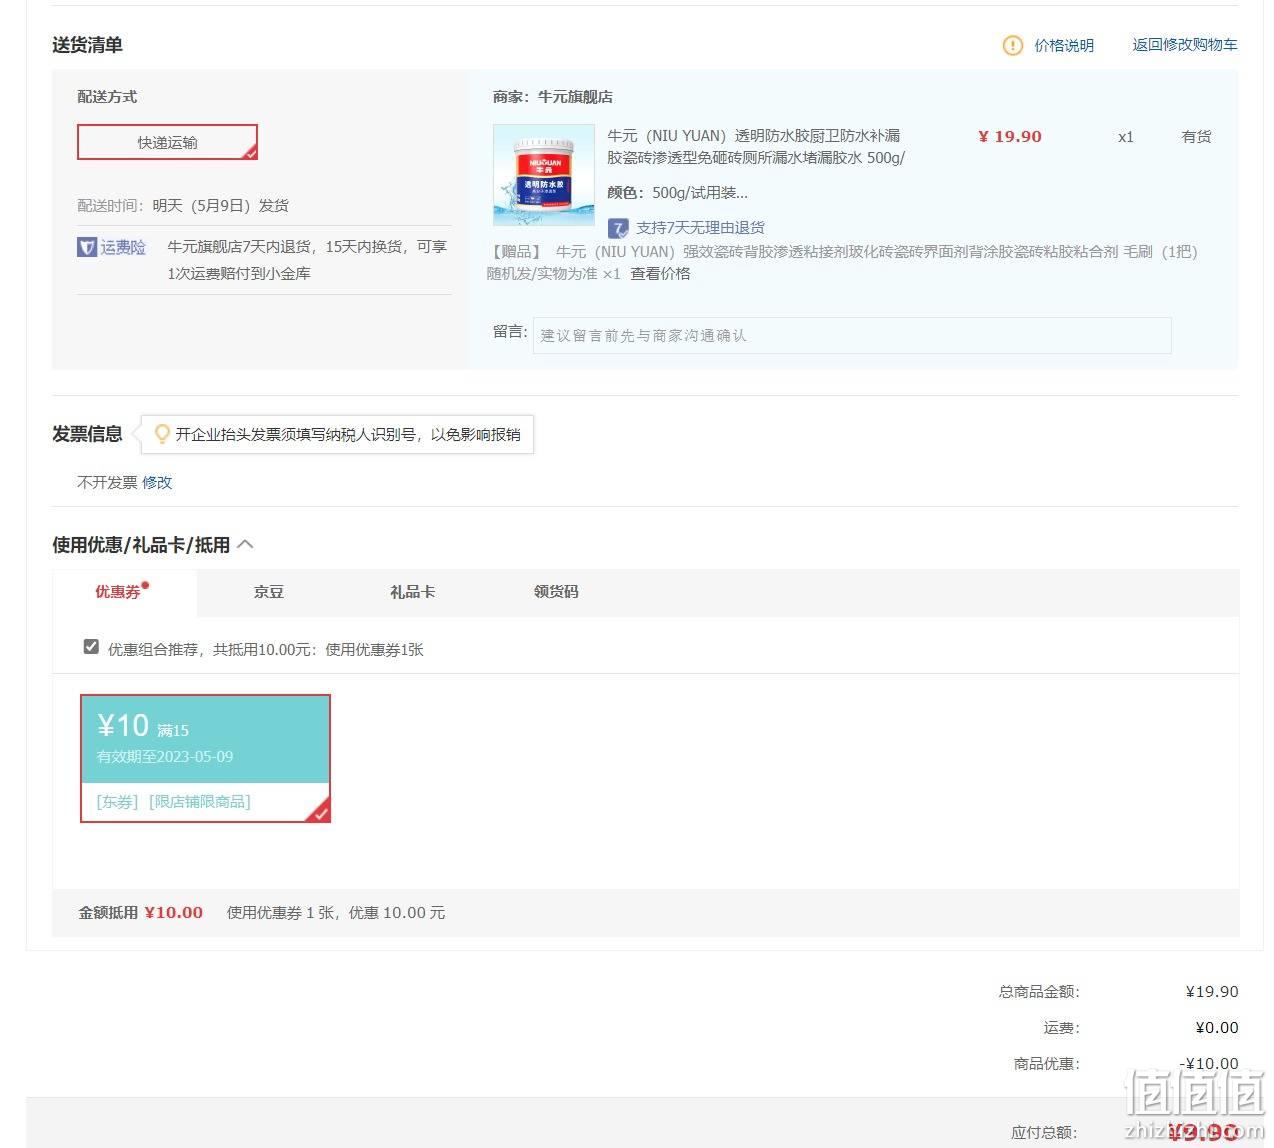Open the 牛元 waterproof glue product thumbnail
This screenshot has height=1148, width=1274.
544,175
